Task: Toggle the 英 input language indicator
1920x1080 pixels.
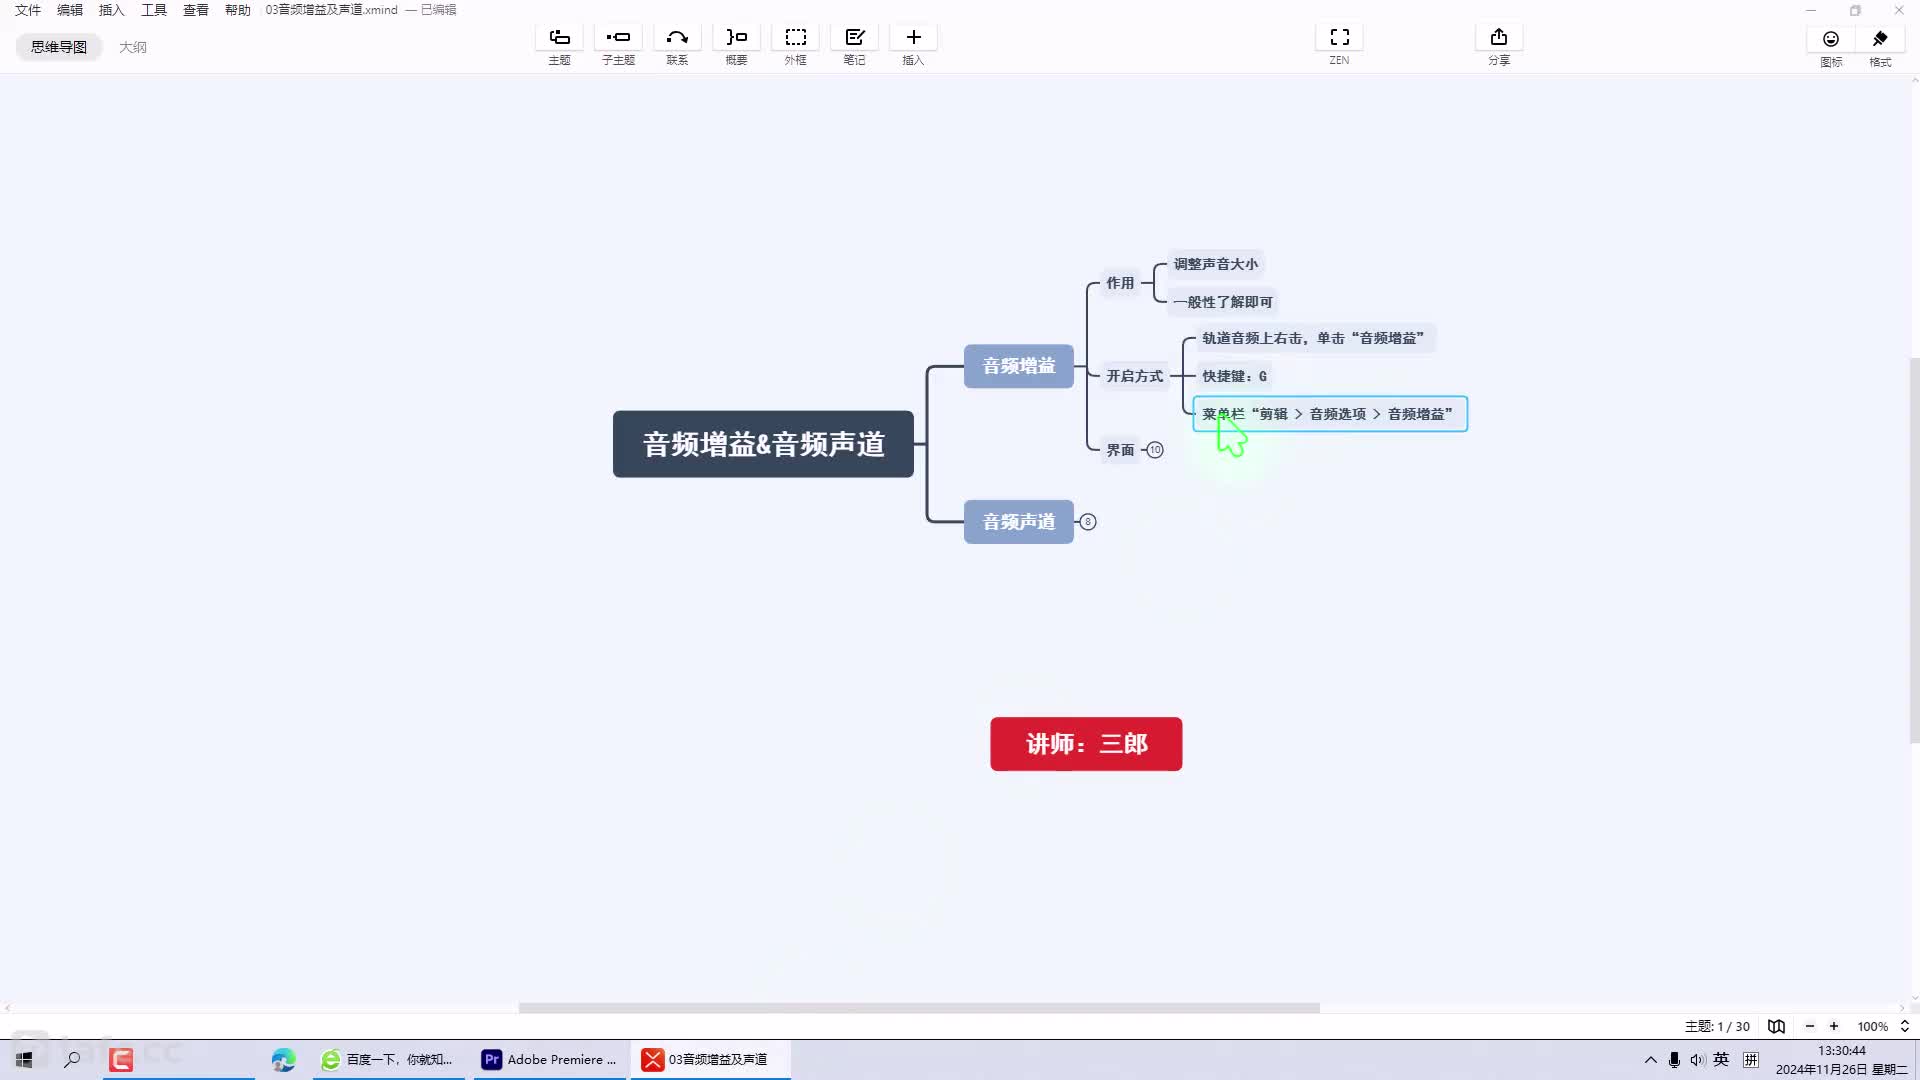Action: 1721,1059
